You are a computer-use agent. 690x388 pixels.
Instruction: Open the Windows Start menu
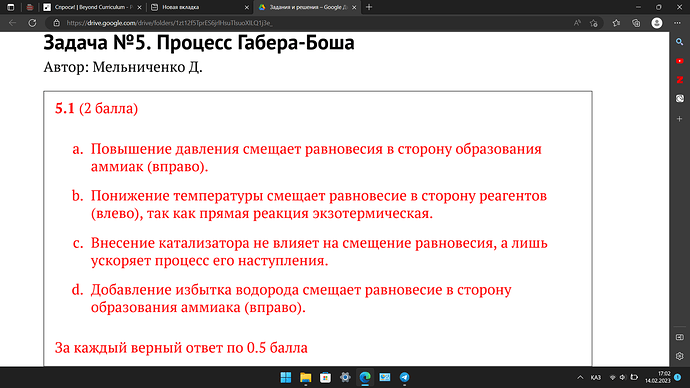[286, 377]
